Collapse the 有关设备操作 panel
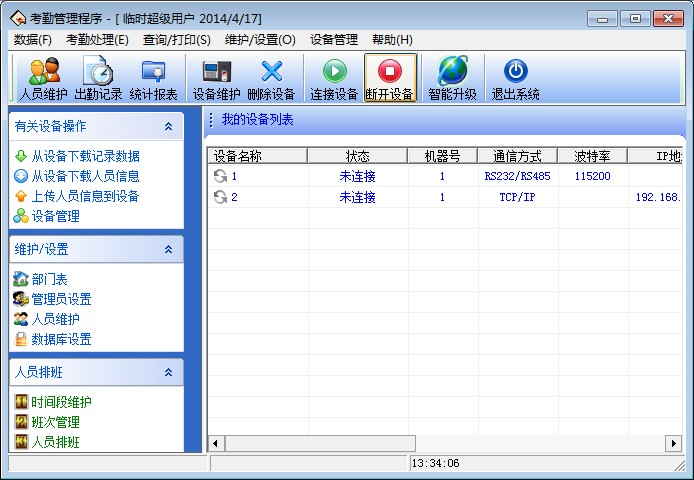 click(168, 127)
